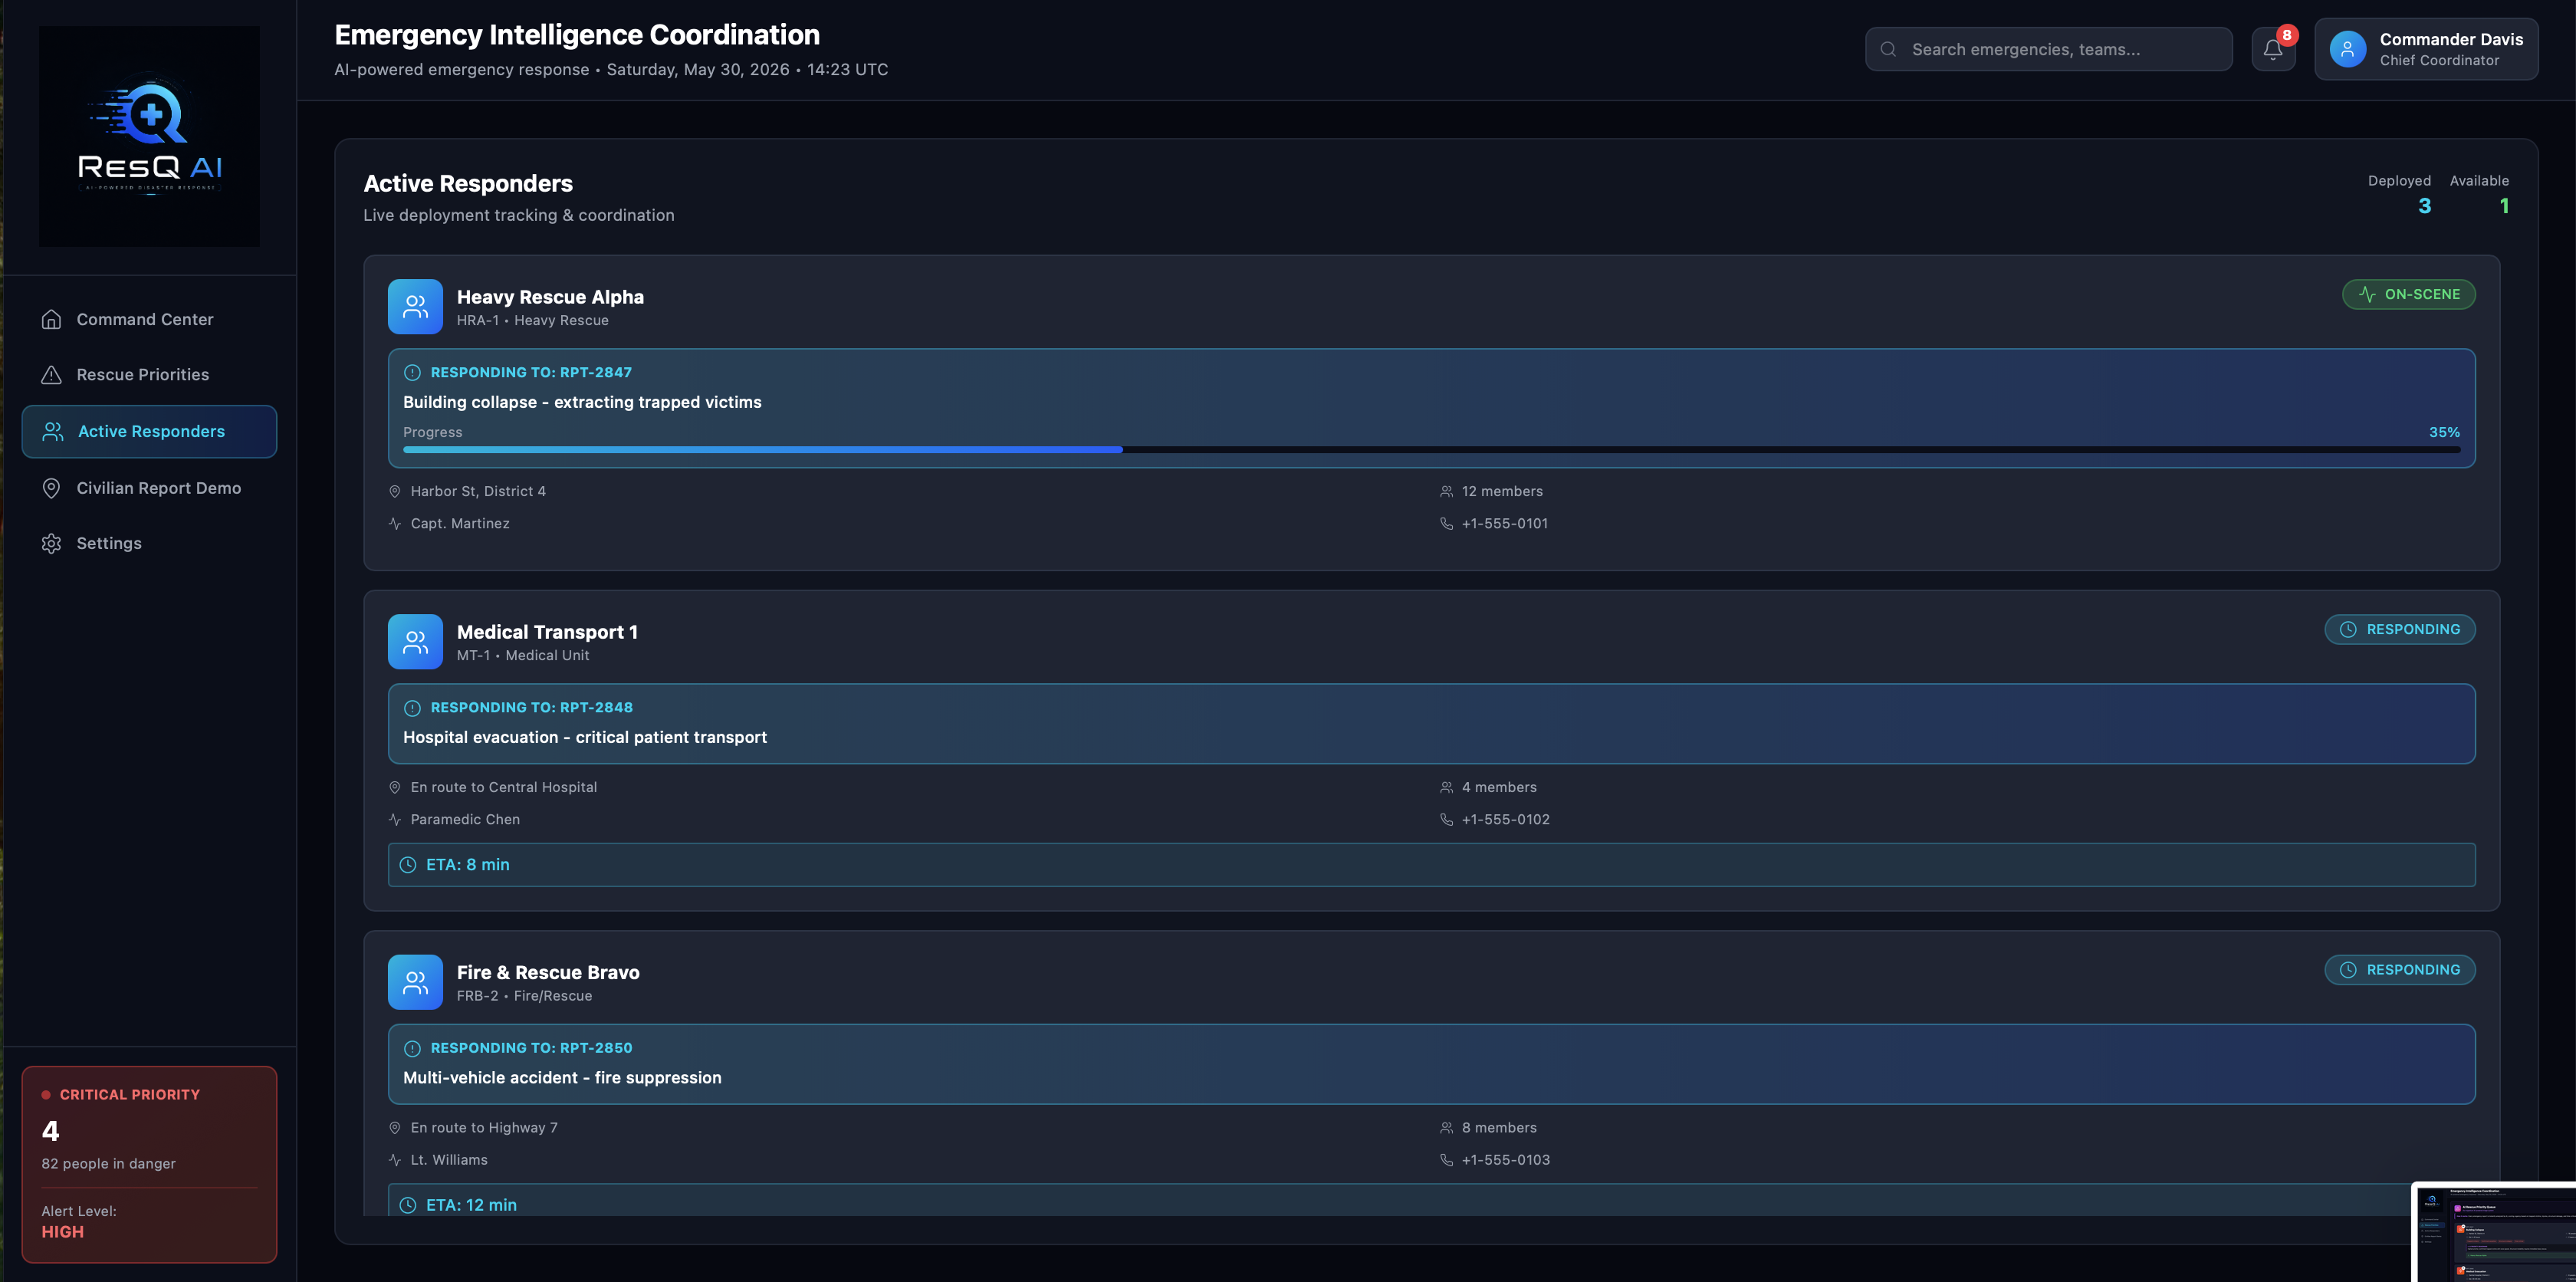Click the ETA: 8 min bar
Image resolution: width=2576 pixels, height=1282 pixels.
tap(1431, 865)
